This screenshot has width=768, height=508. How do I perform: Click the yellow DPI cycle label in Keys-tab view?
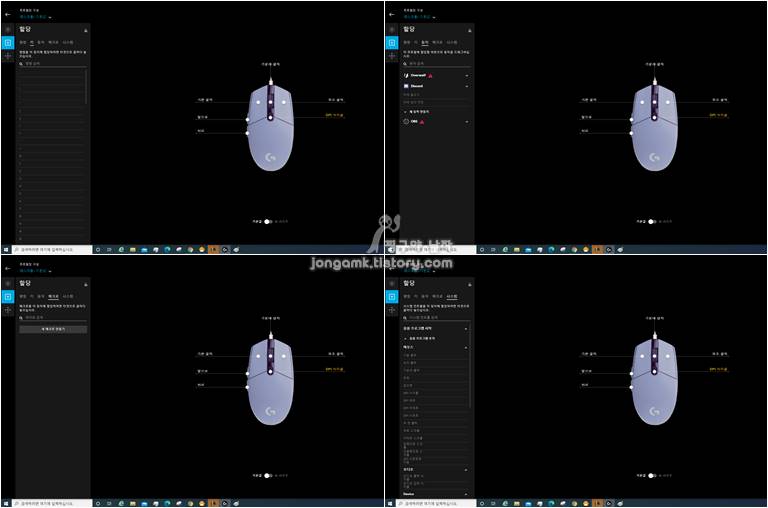(335, 116)
